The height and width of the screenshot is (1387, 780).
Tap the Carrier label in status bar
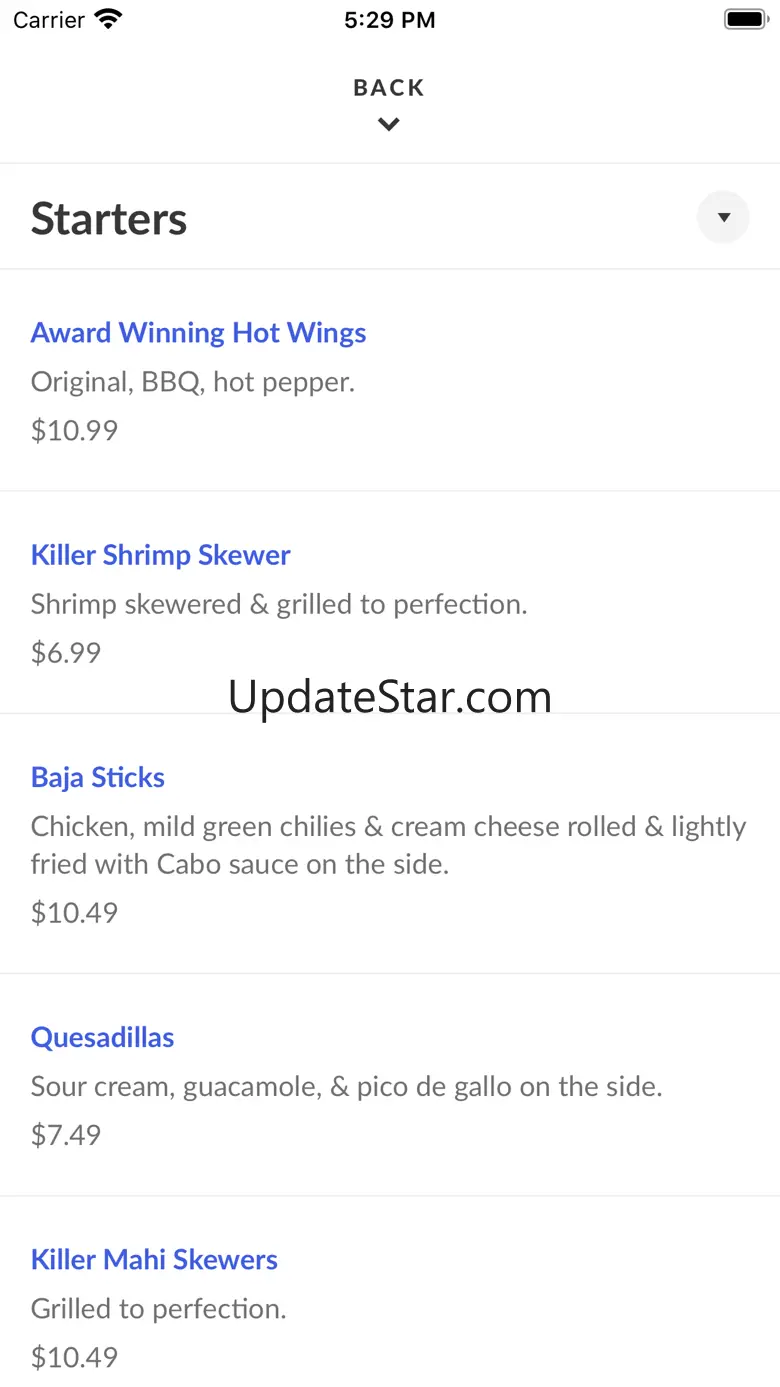(49, 20)
